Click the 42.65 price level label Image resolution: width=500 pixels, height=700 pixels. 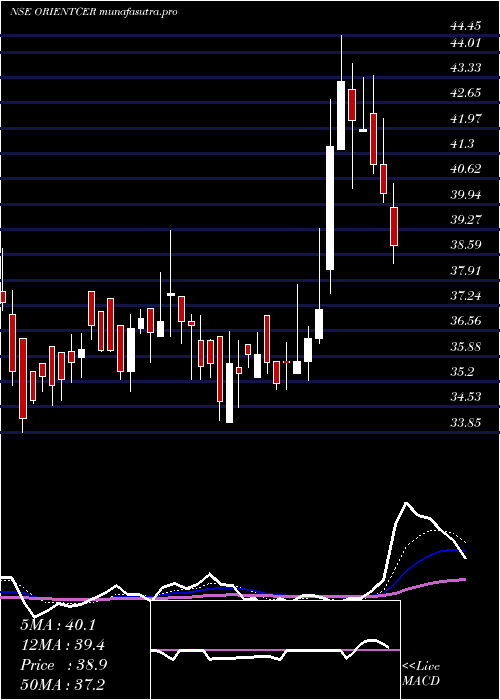(x=466, y=93)
